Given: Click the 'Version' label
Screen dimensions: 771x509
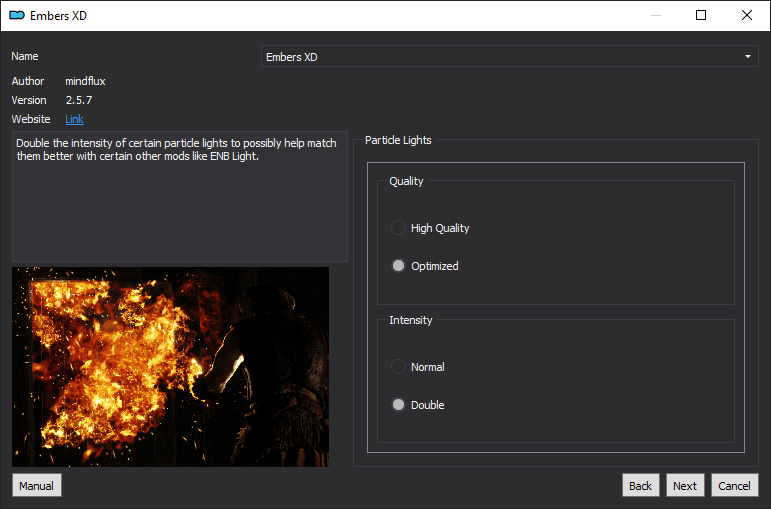Looking at the screenshot, I should pyautogui.click(x=29, y=100).
